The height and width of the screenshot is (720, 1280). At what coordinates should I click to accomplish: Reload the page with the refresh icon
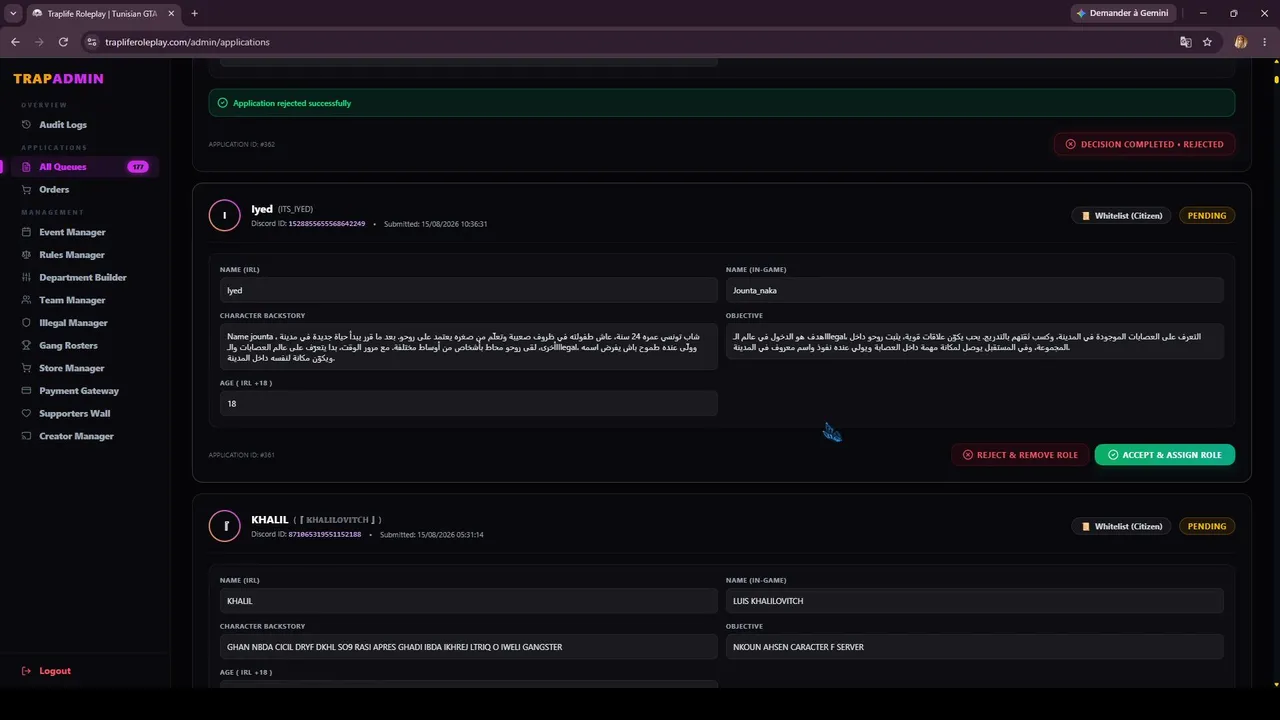click(x=63, y=42)
